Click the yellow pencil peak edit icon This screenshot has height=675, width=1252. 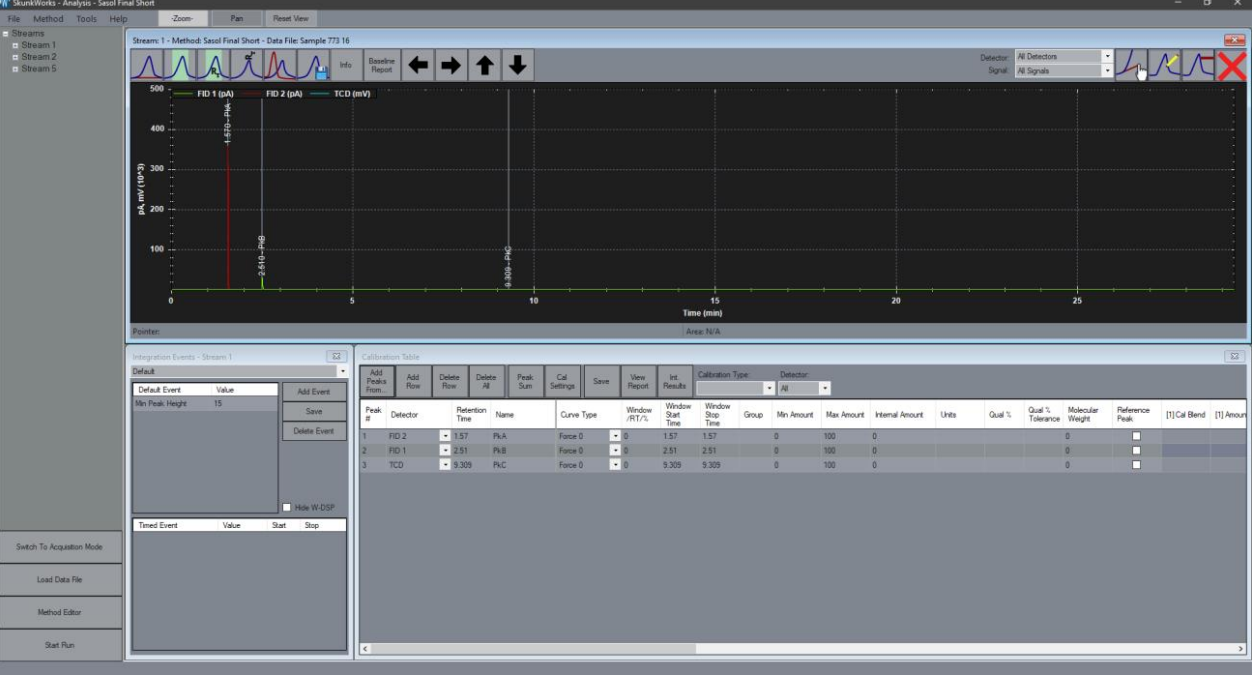point(1165,65)
